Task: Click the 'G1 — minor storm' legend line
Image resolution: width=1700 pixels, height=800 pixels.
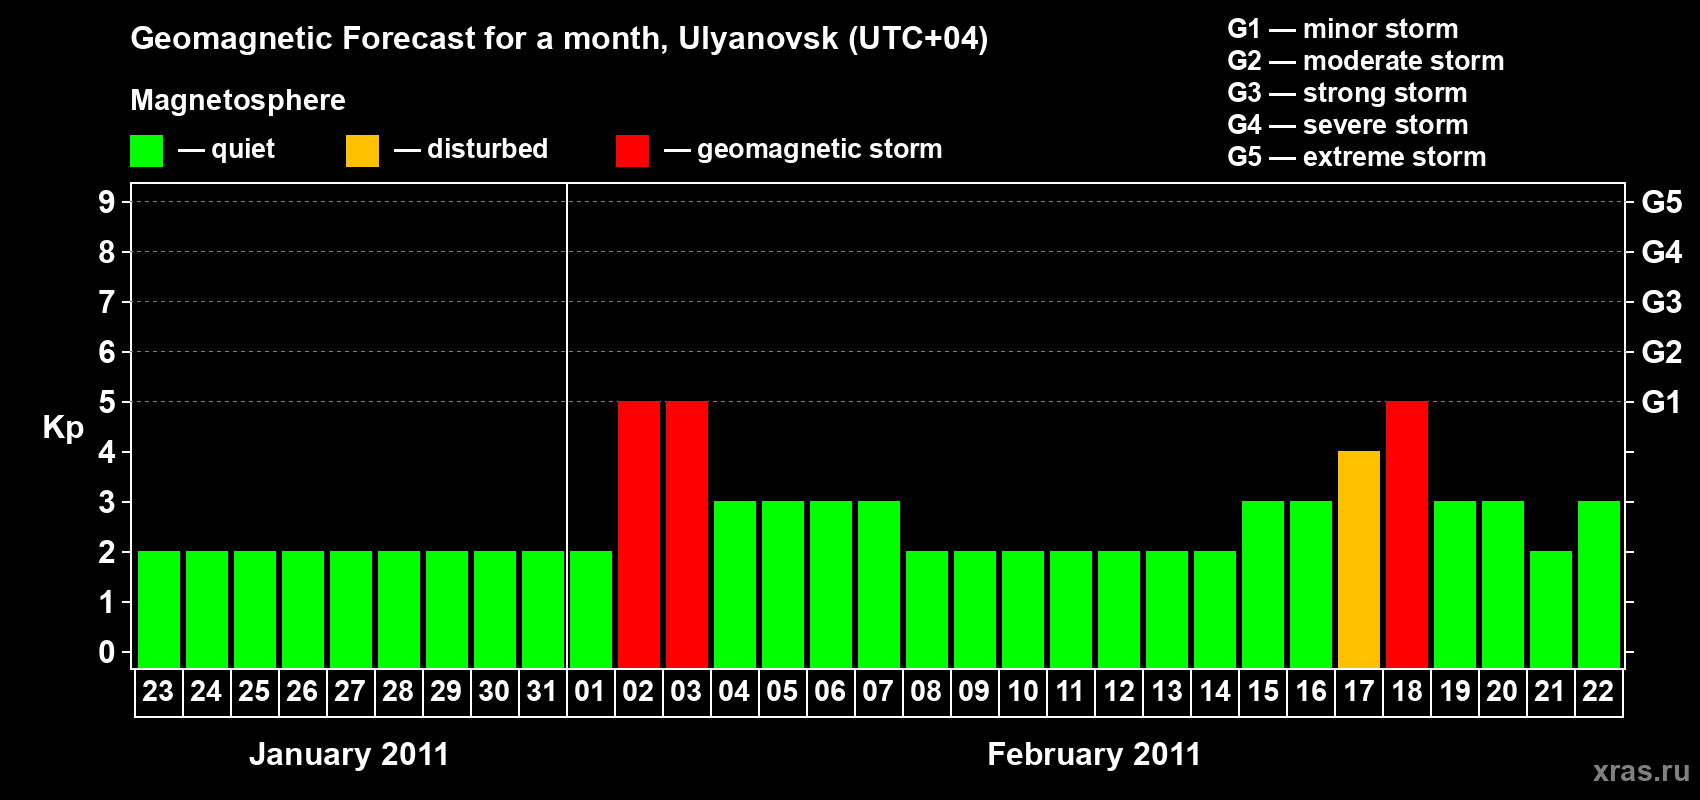Action: pyautogui.click(x=1343, y=29)
